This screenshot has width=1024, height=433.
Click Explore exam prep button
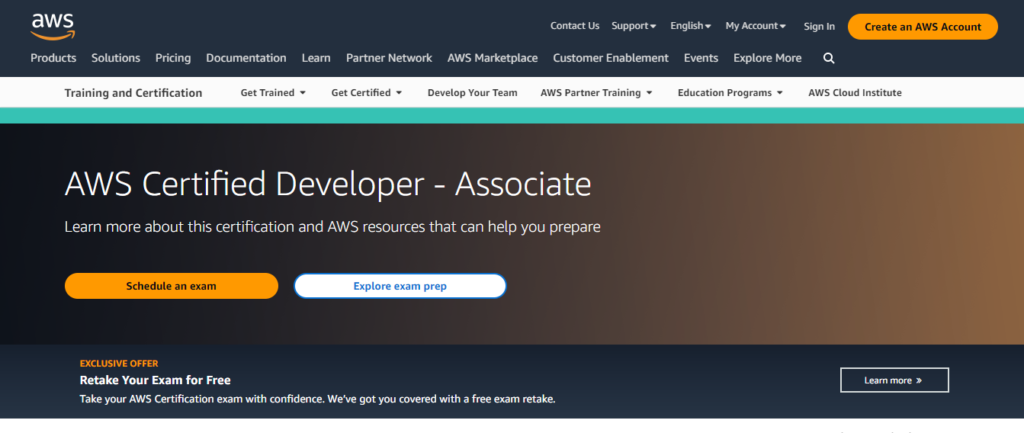coord(400,286)
